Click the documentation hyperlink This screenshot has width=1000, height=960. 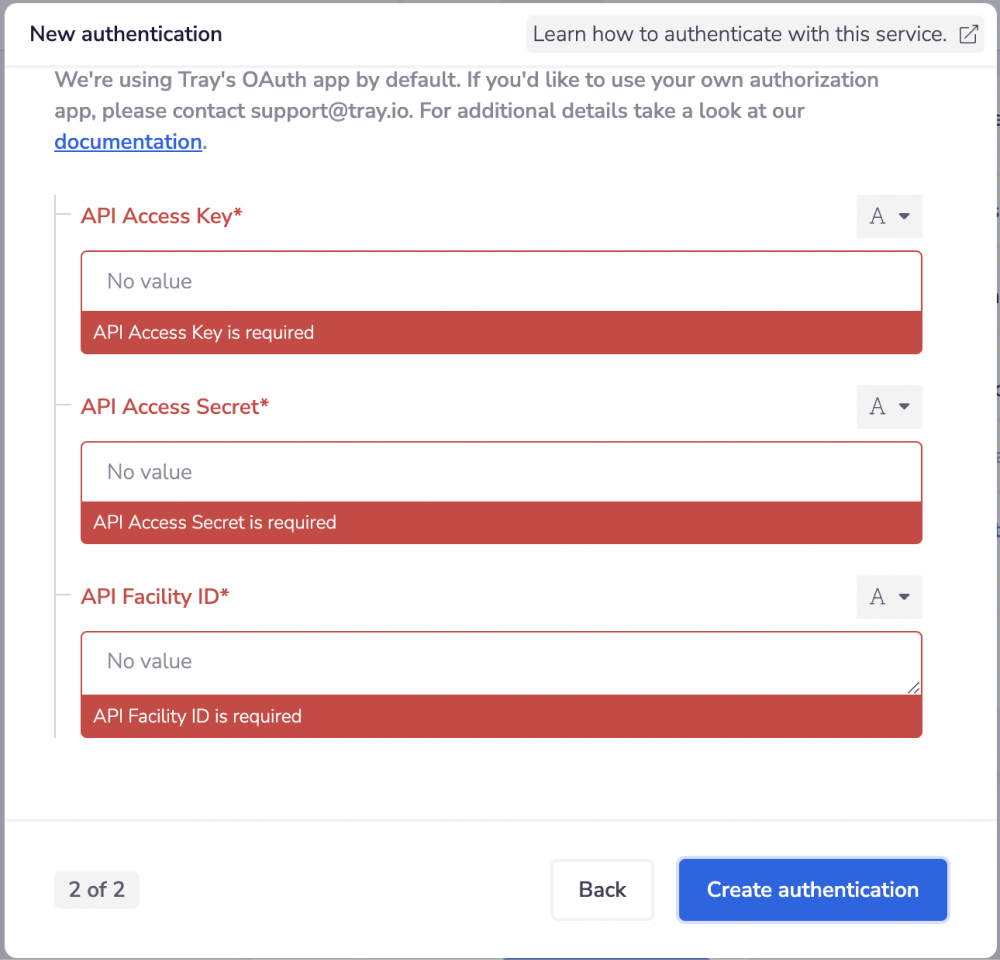[x=127, y=141]
